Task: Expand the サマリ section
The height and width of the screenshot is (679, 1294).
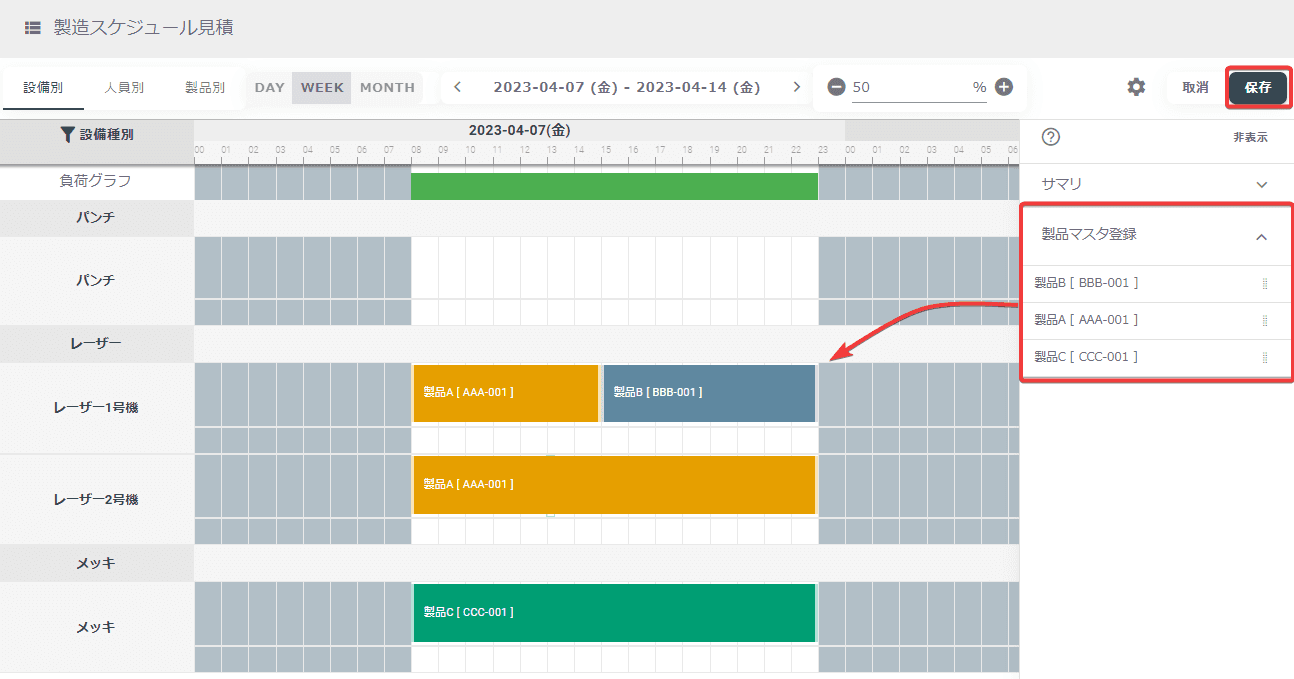Action: coord(1155,184)
